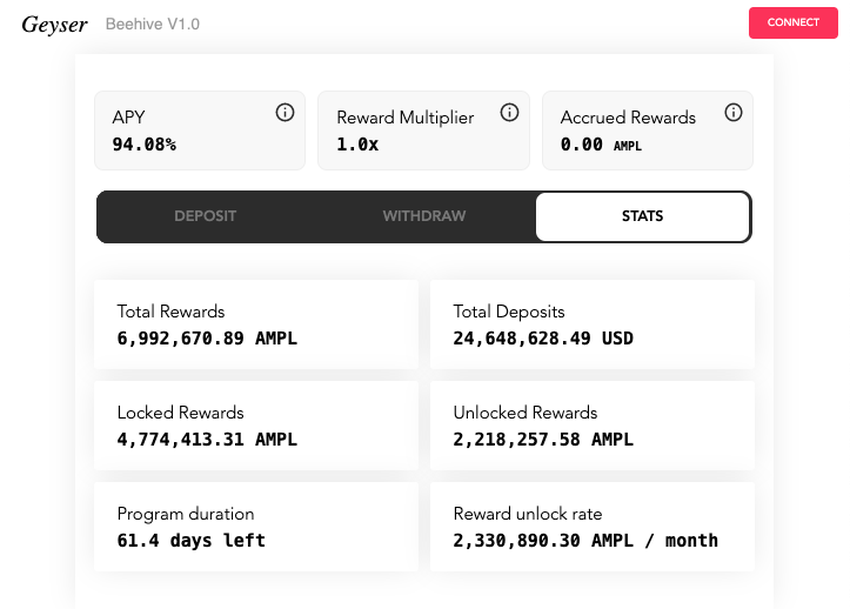The width and height of the screenshot is (850, 609).
Task: Click the 24,648,628.49 USD value
Action: coord(543,338)
